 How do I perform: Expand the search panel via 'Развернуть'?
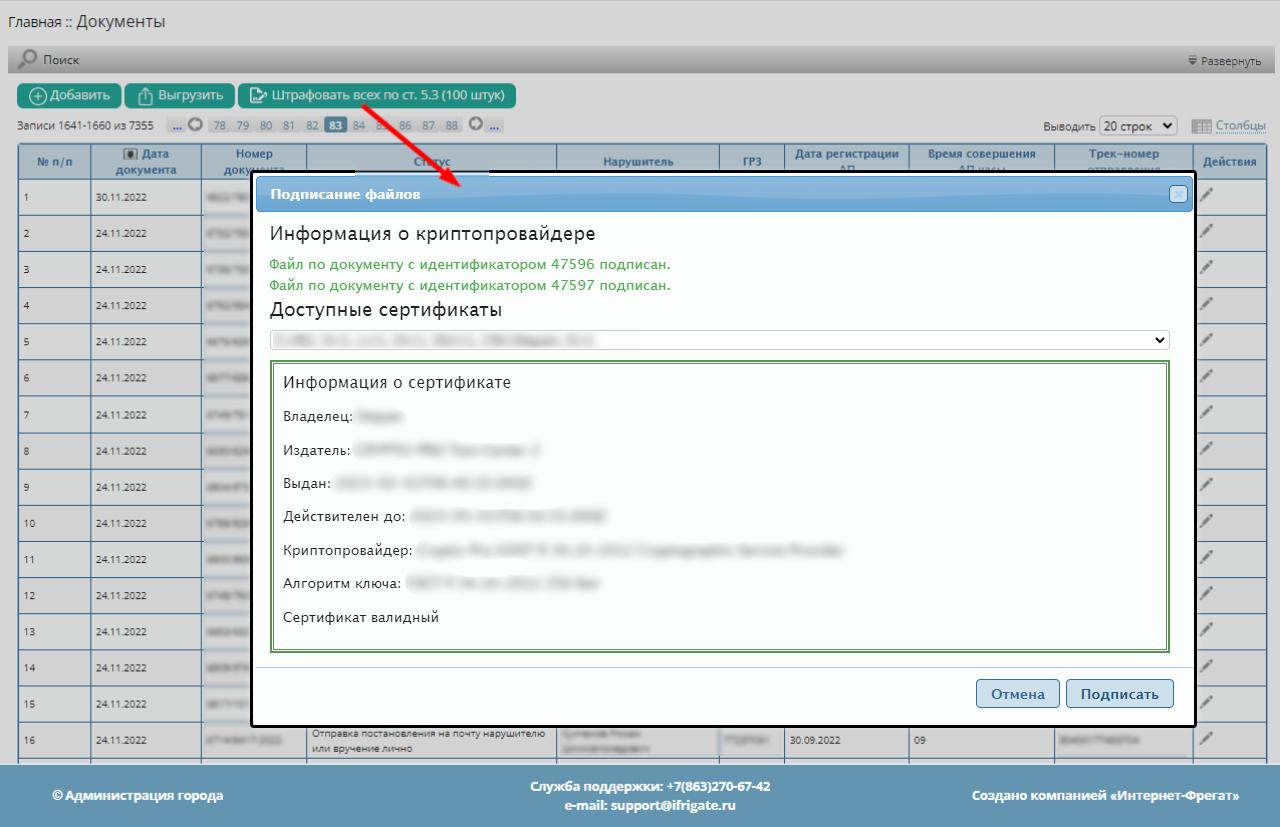click(x=1224, y=61)
